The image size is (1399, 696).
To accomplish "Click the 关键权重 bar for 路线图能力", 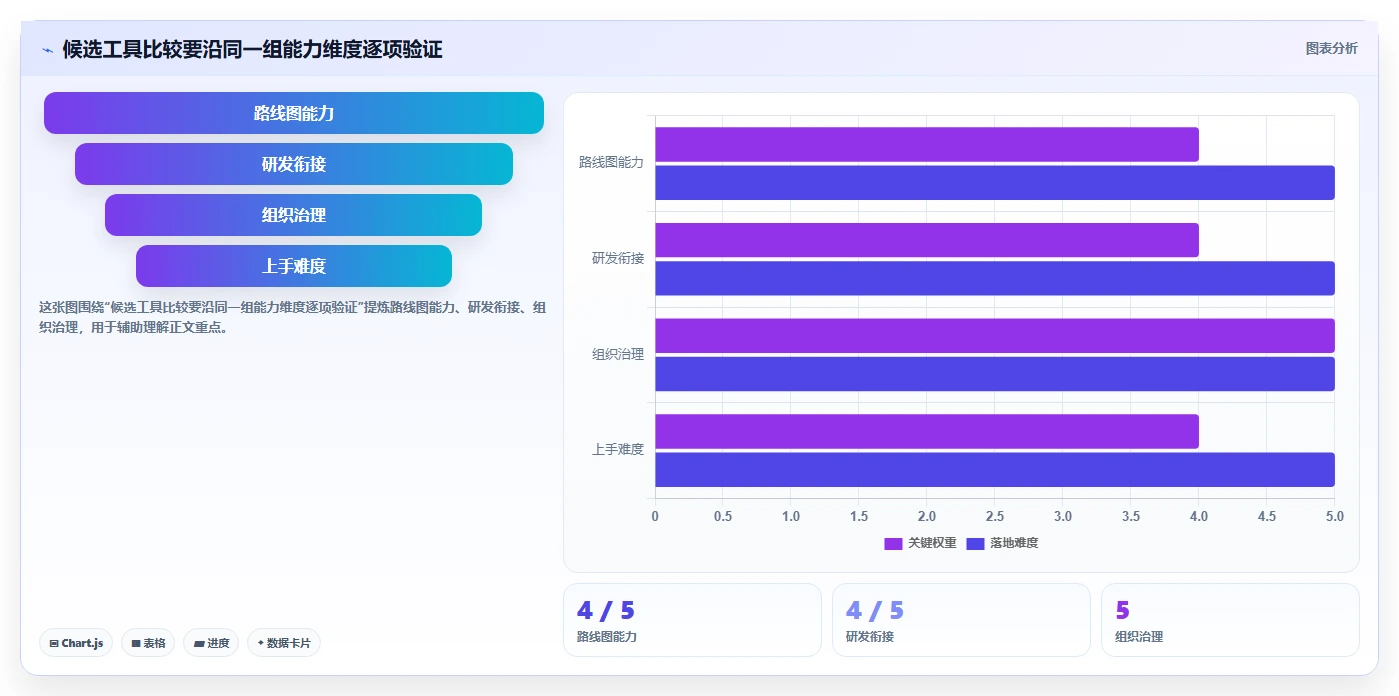I will click(927, 144).
